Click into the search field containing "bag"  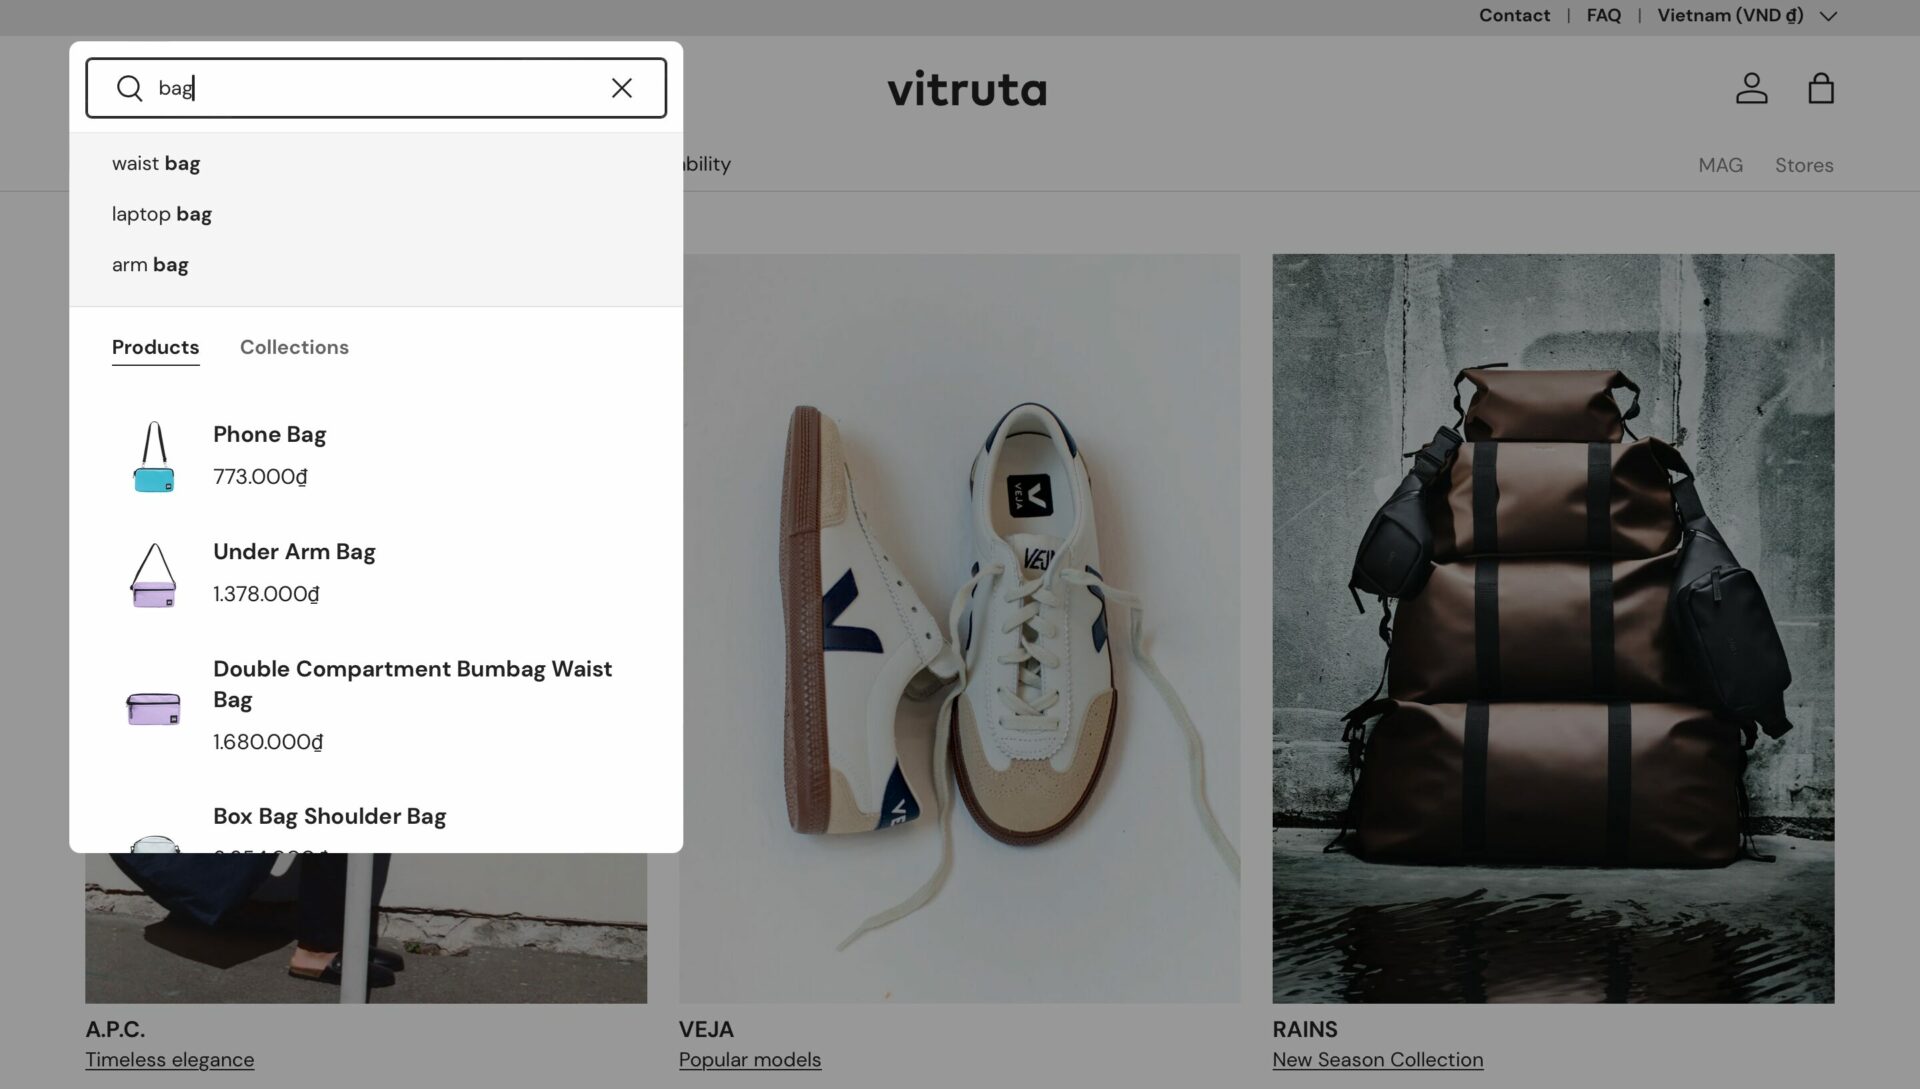click(x=376, y=88)
